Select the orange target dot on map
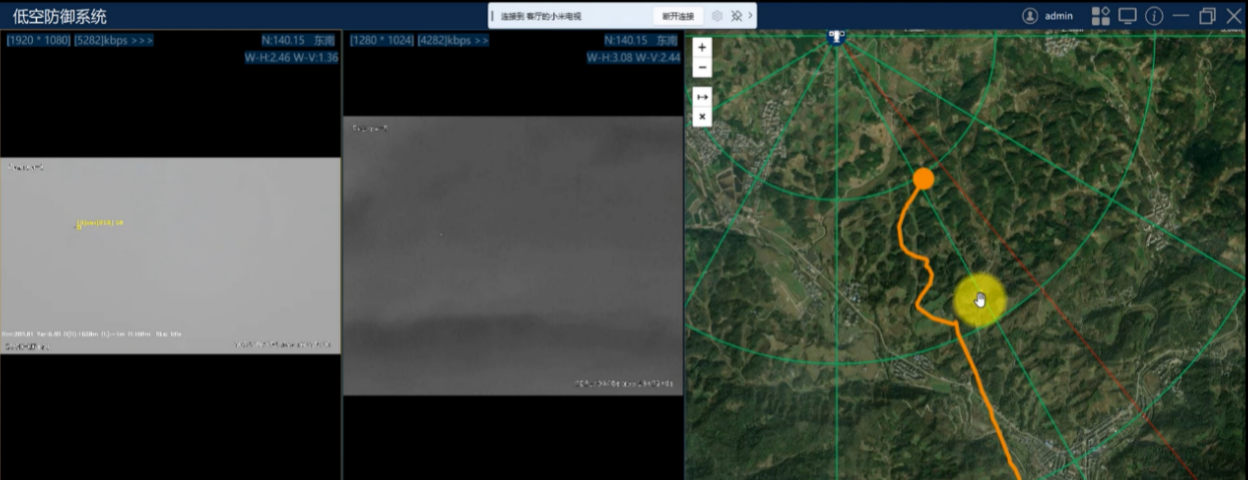The height and width of the screenshot is (481, 1248). click(x=923, y=178)
